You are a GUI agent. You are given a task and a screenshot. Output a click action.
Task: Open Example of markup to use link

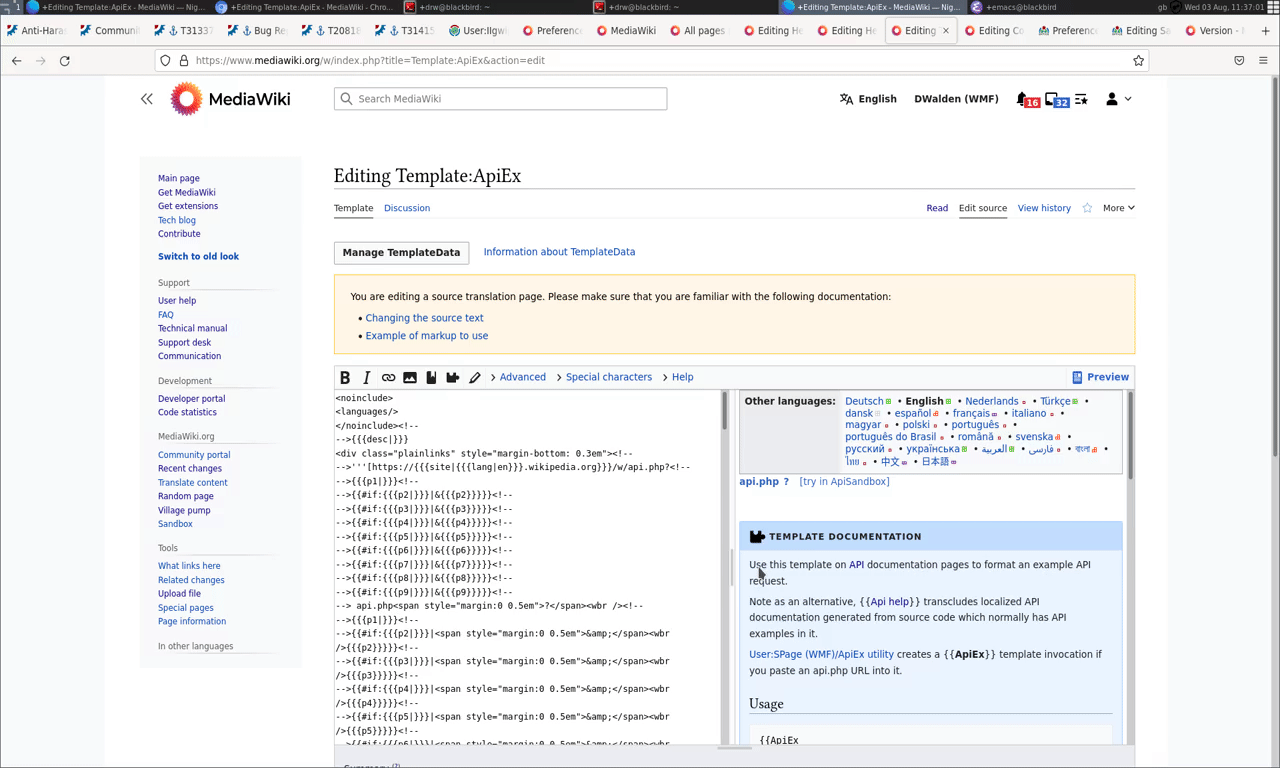pos(427,336)
